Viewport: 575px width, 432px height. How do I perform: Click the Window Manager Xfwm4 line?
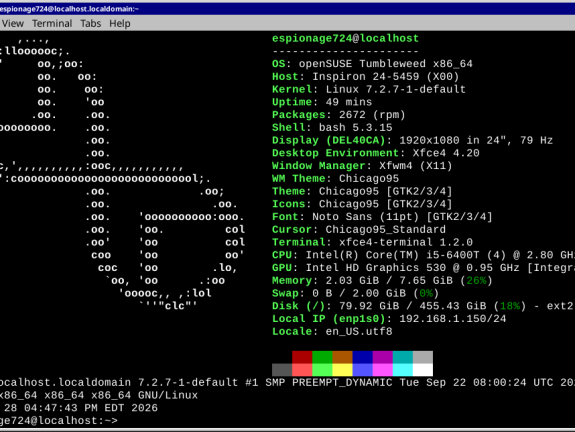point(362,166)
